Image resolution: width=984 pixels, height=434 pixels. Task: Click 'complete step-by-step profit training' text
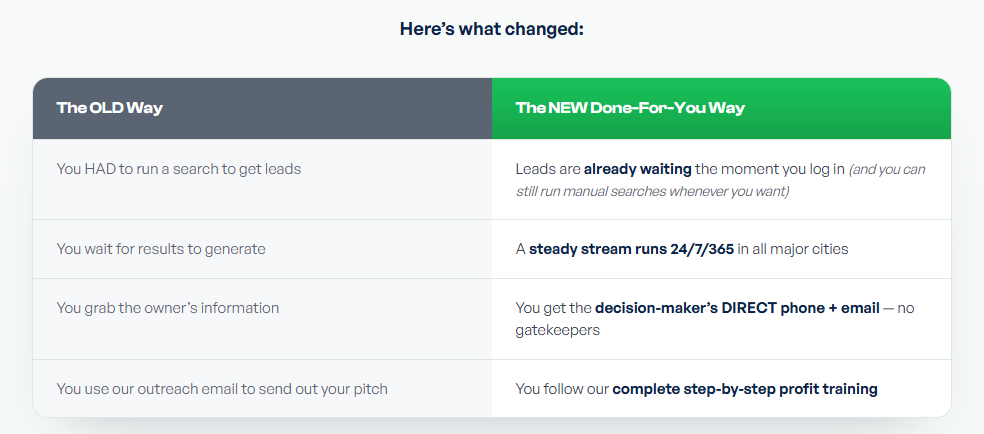tap(745, 389)
